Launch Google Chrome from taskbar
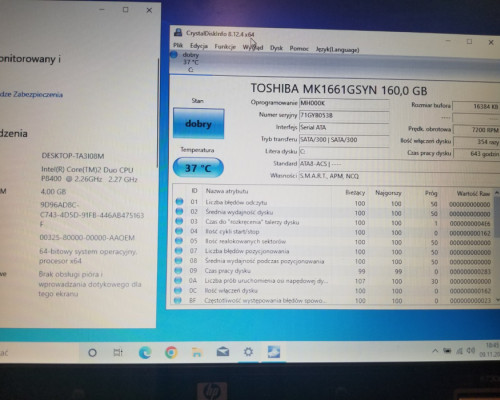This screenshot has width=500, height=400. pyautogui.click(x=171, y=352)
